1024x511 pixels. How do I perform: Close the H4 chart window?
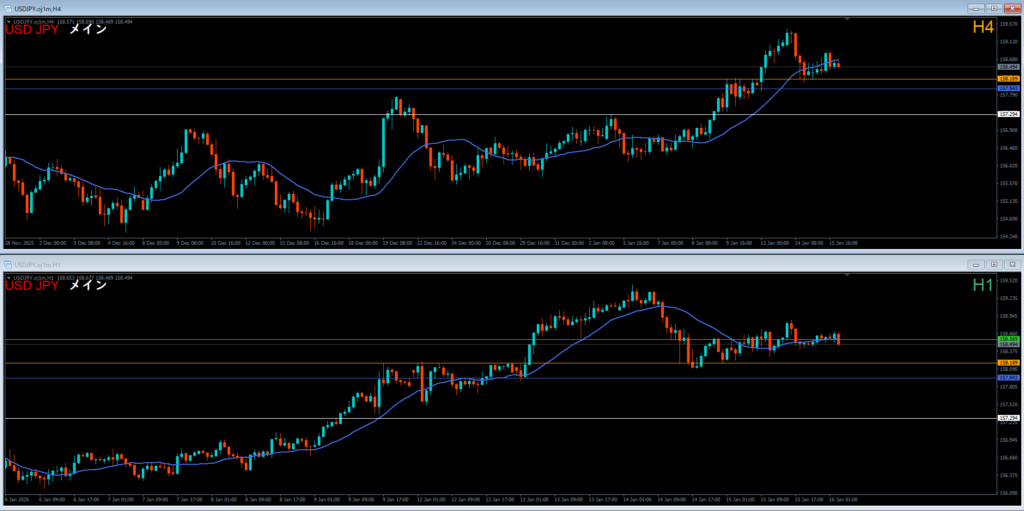[x=1010, y=7]
